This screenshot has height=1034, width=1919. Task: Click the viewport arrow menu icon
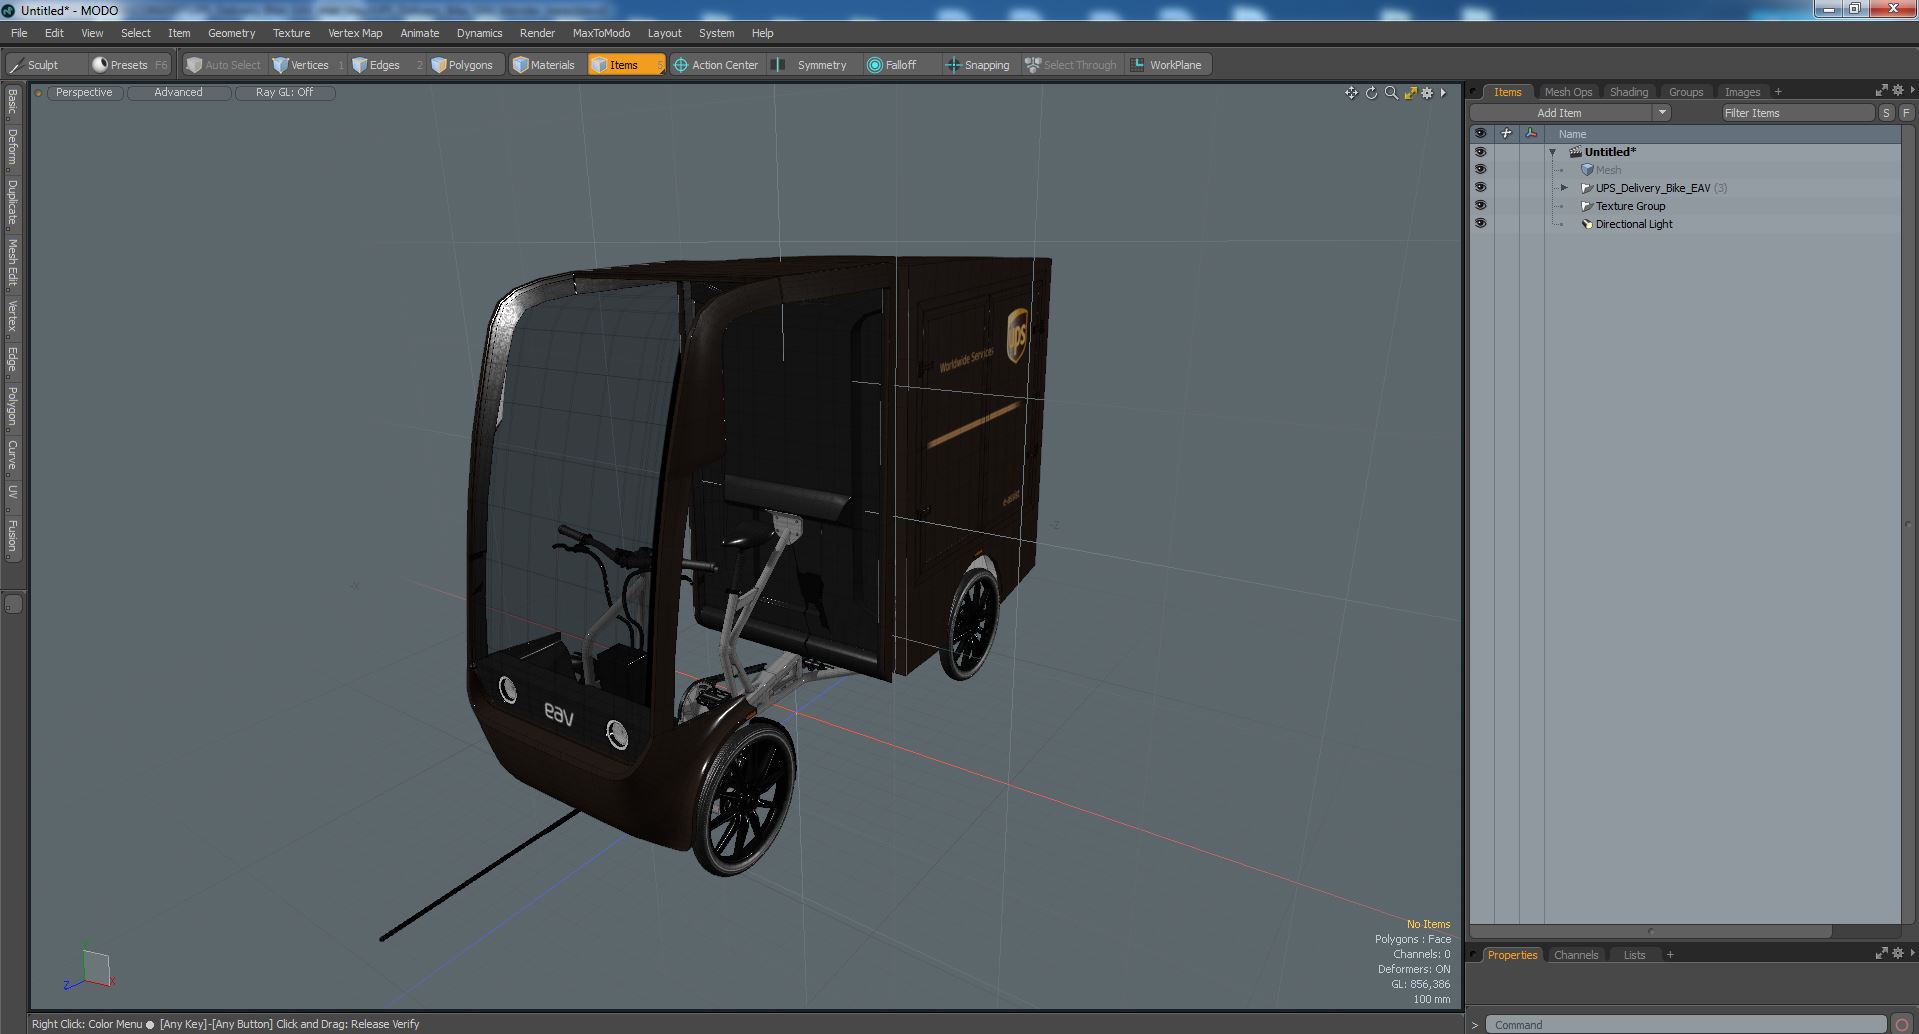[x=1443, y=93]
